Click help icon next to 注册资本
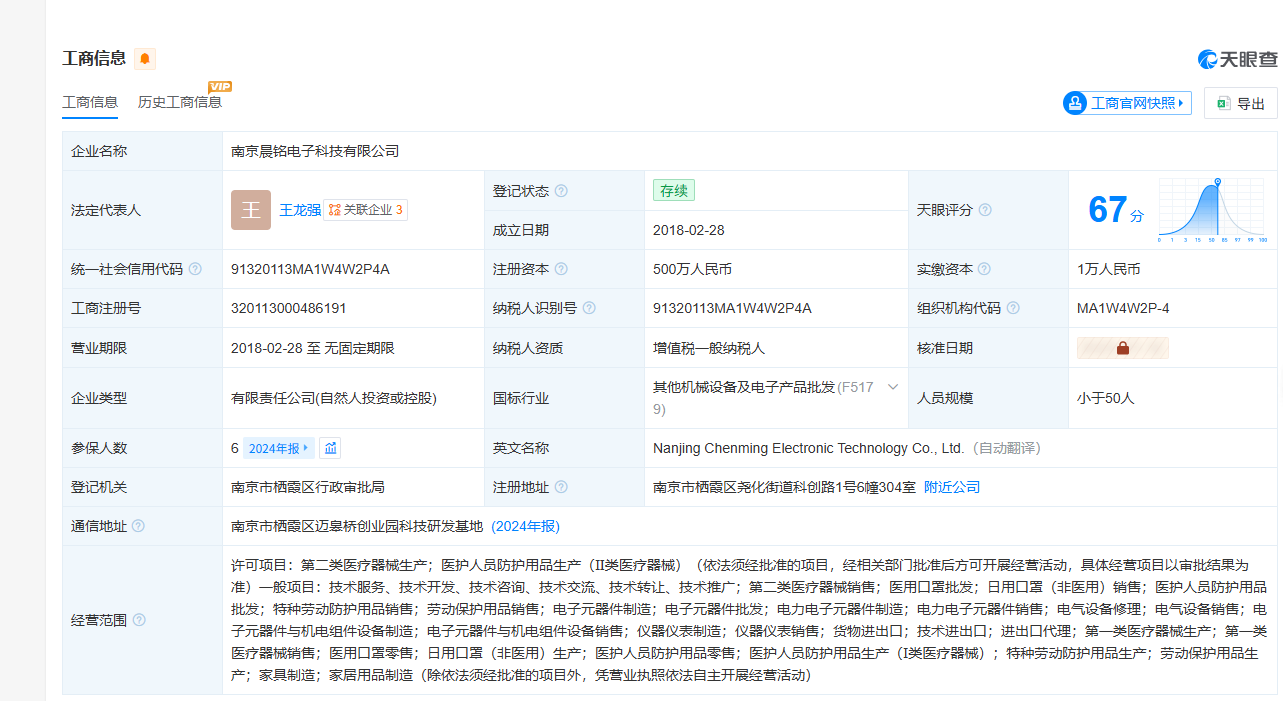 click(561, 269)
